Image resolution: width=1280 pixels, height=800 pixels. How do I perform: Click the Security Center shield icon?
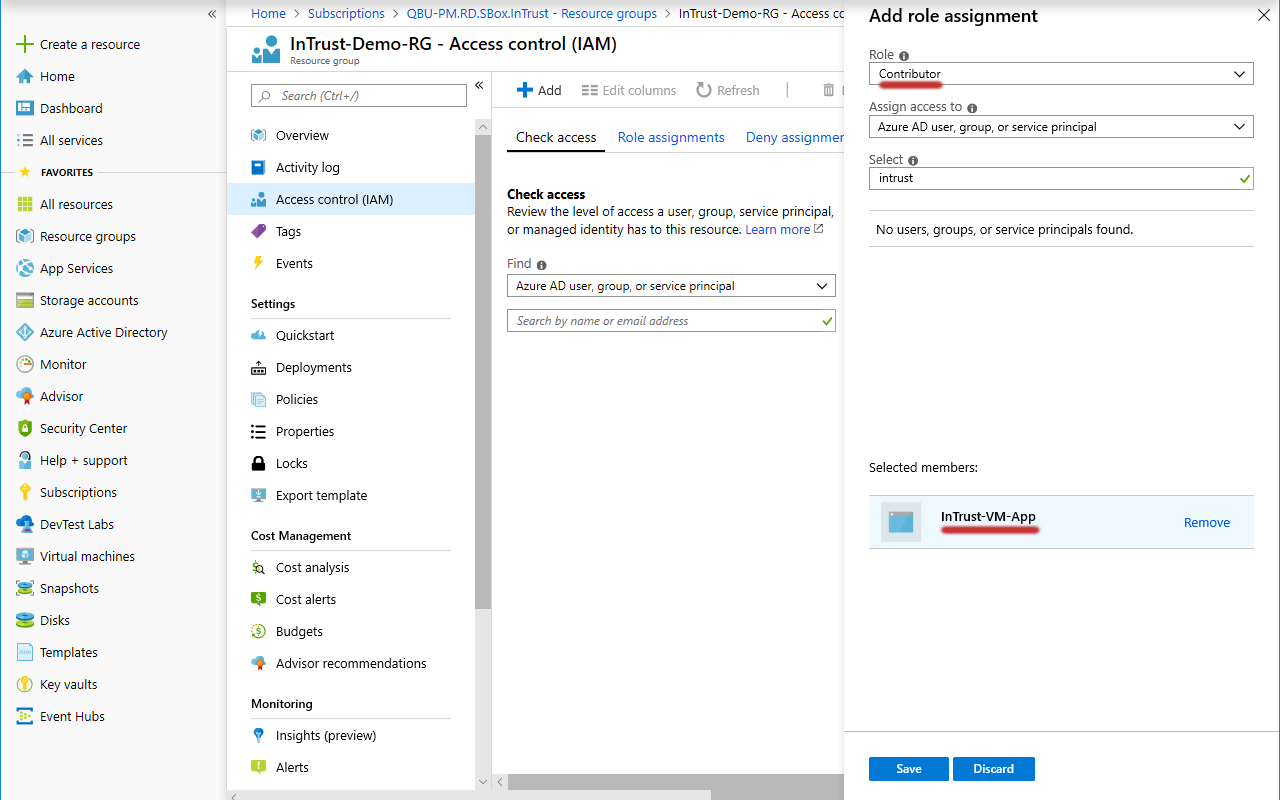click(x=25, y=428)
